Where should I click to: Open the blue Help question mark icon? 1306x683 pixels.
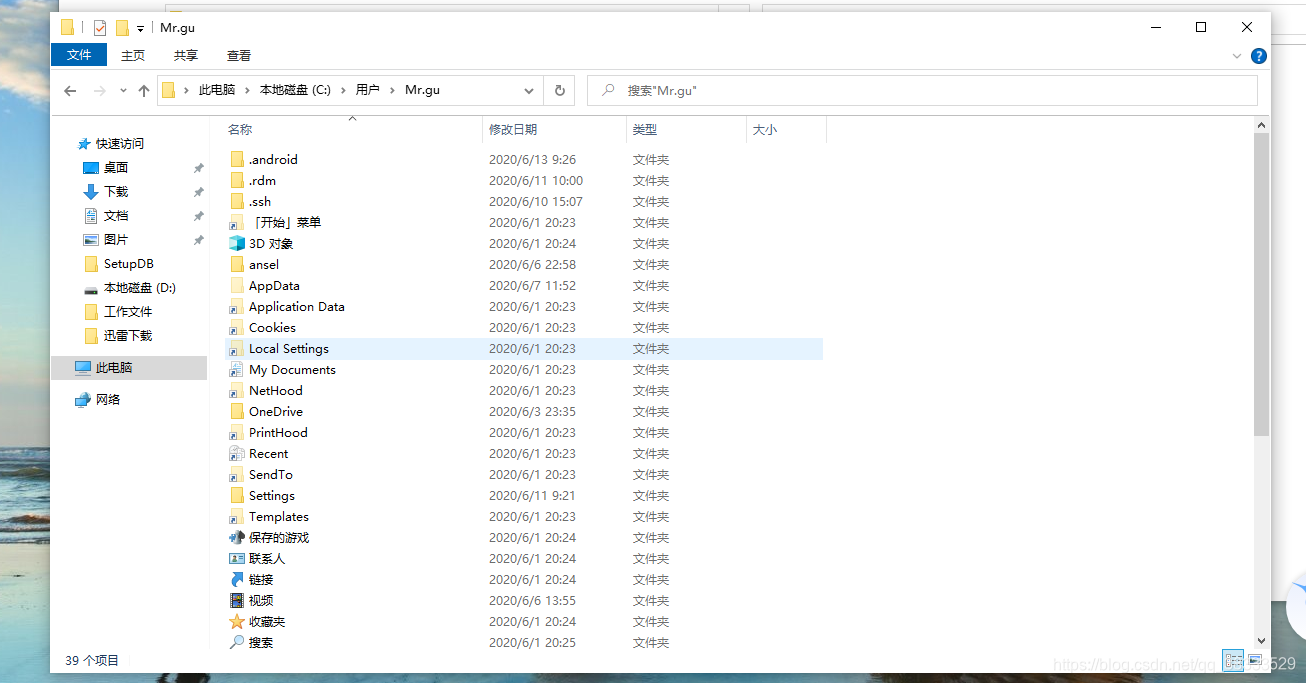point(1259,56)
